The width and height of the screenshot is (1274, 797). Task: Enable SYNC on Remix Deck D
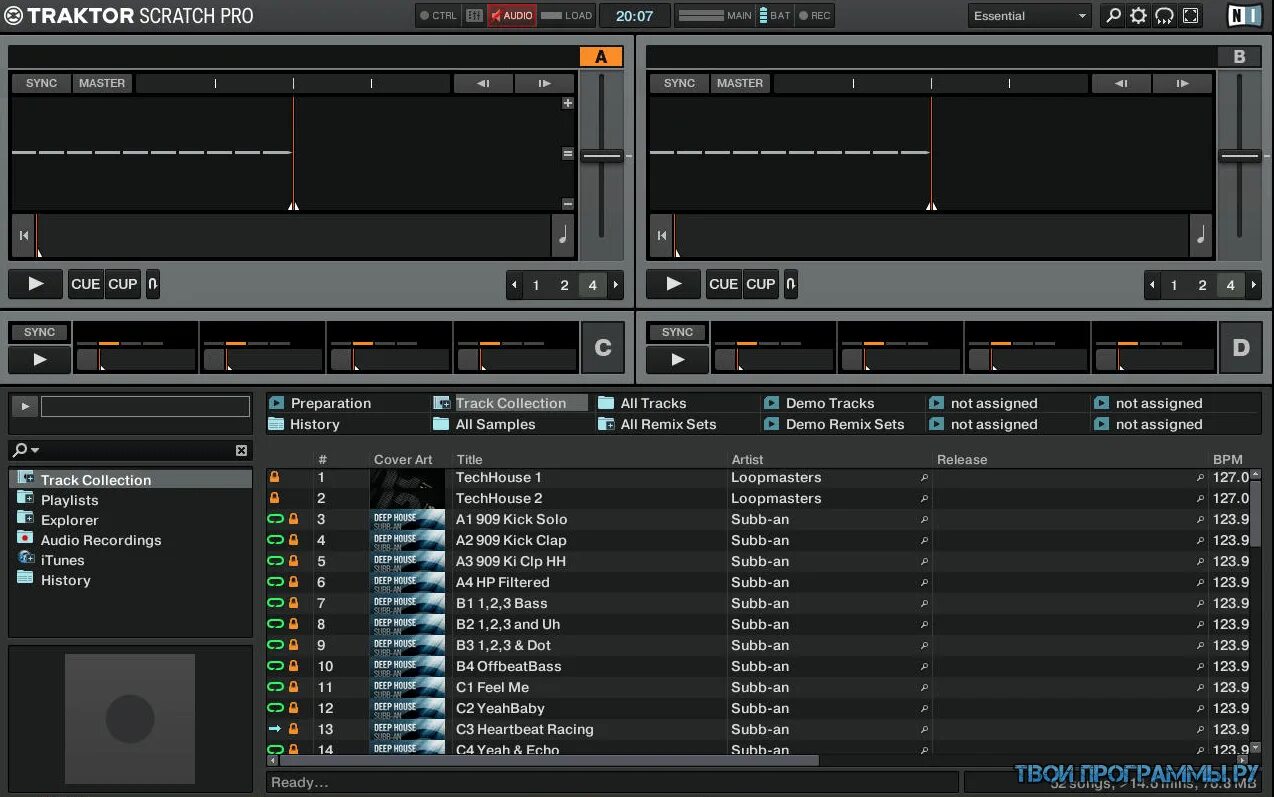(x=678, y=333)
